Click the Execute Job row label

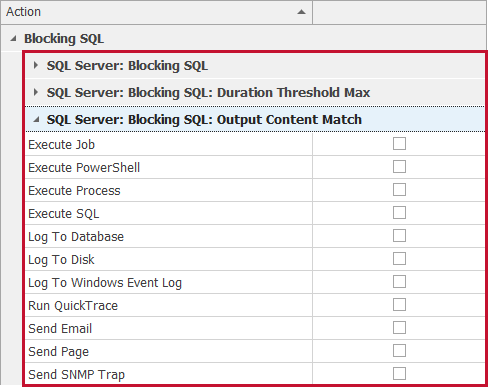[x=62, y=145]
